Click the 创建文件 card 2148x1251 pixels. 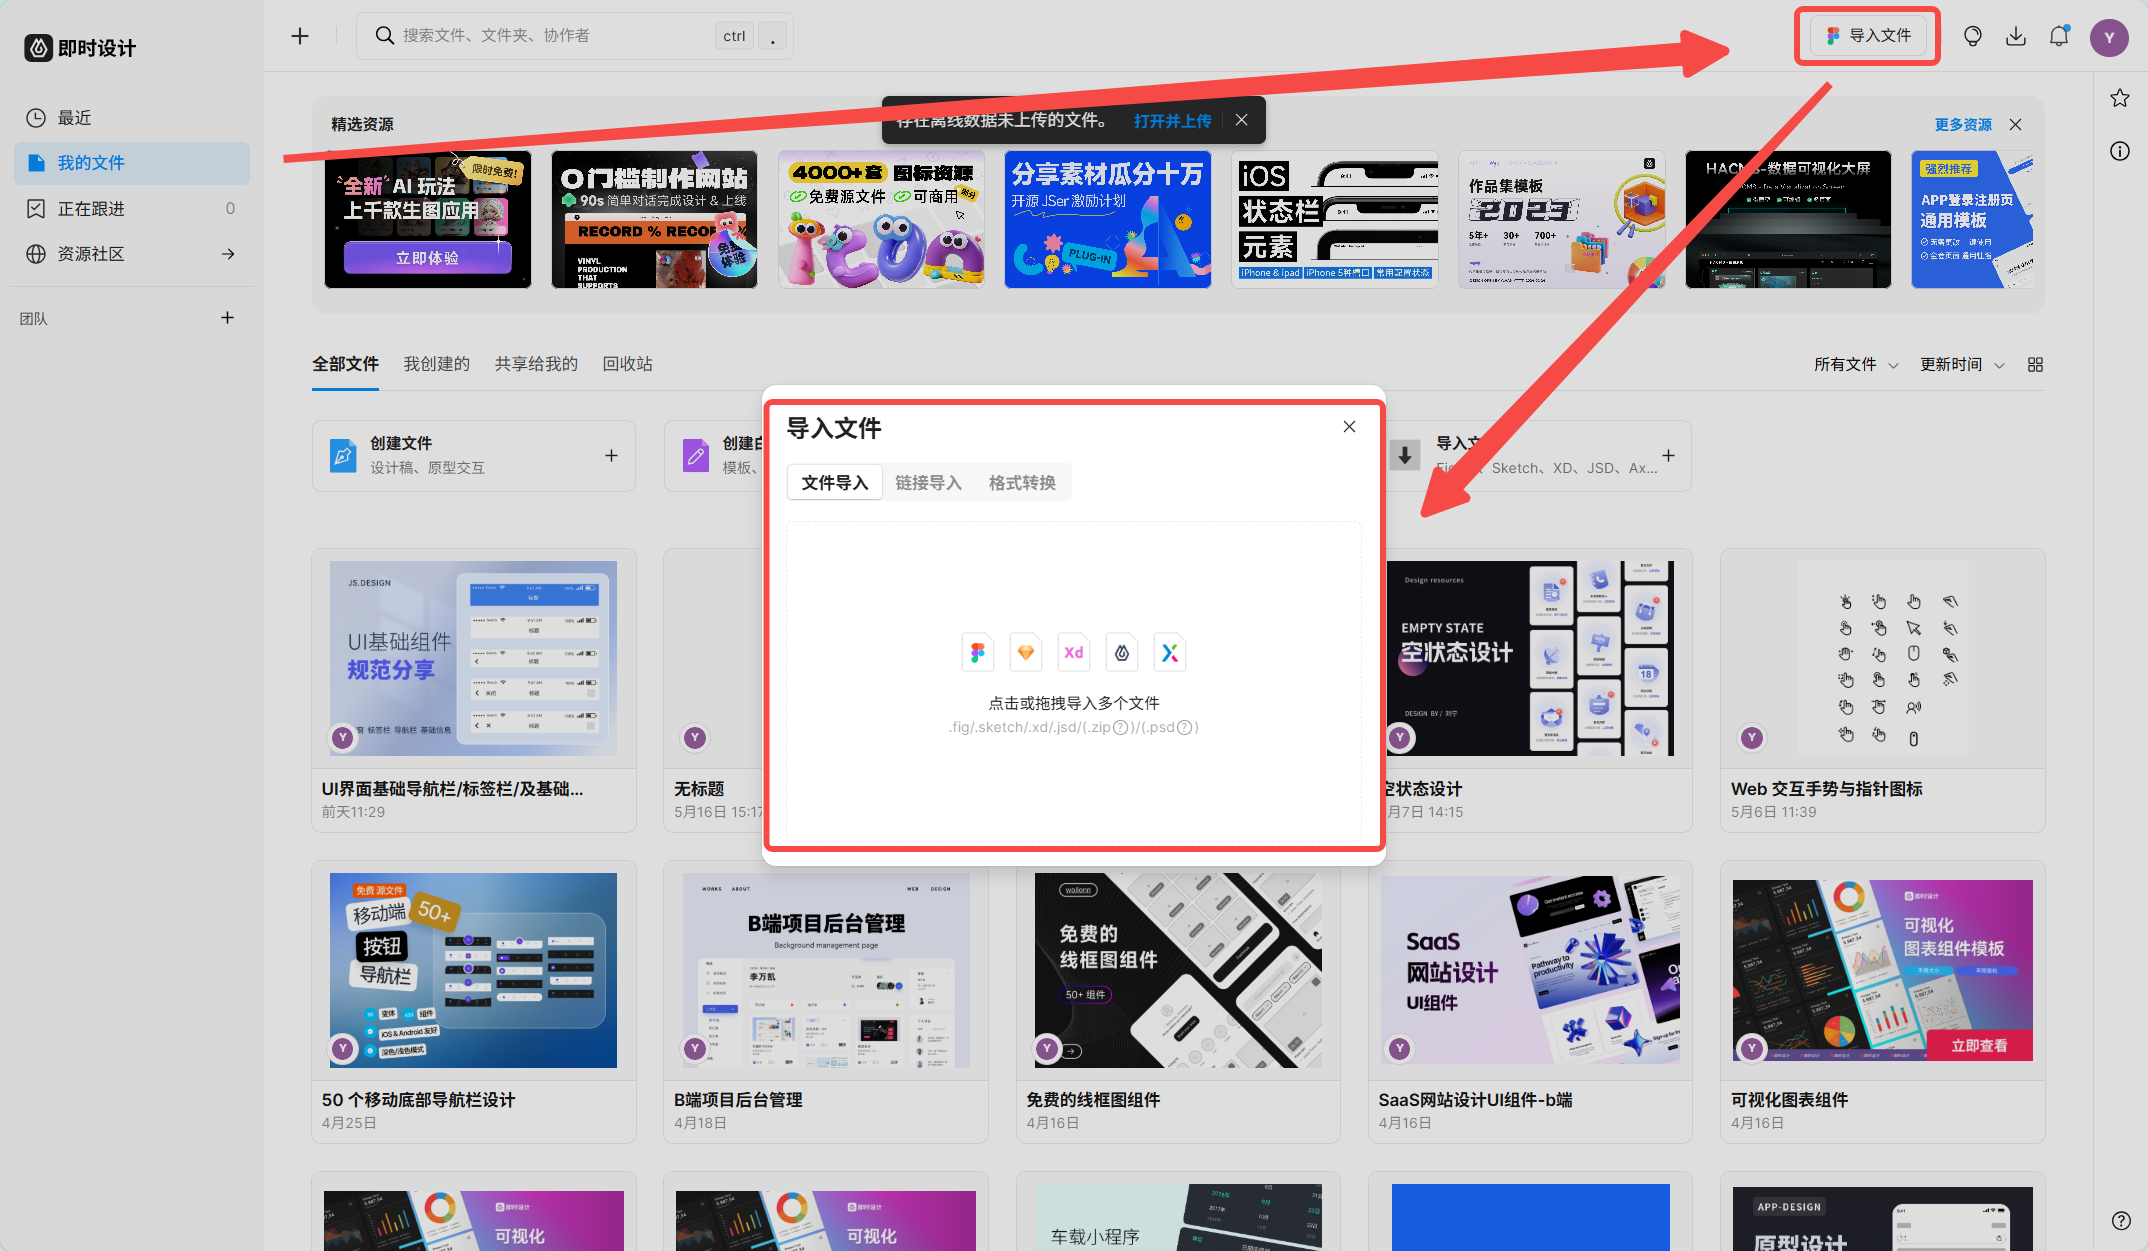pyautogui.click(x=474, y=456)
